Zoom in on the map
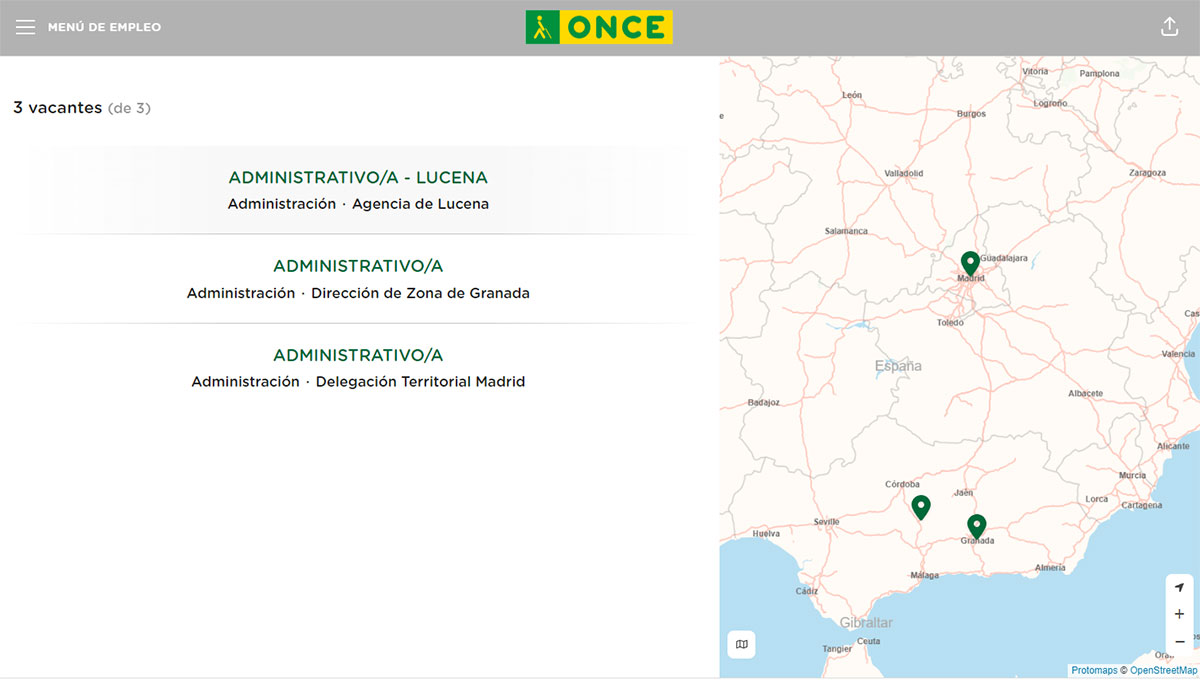 point(1180,614)
